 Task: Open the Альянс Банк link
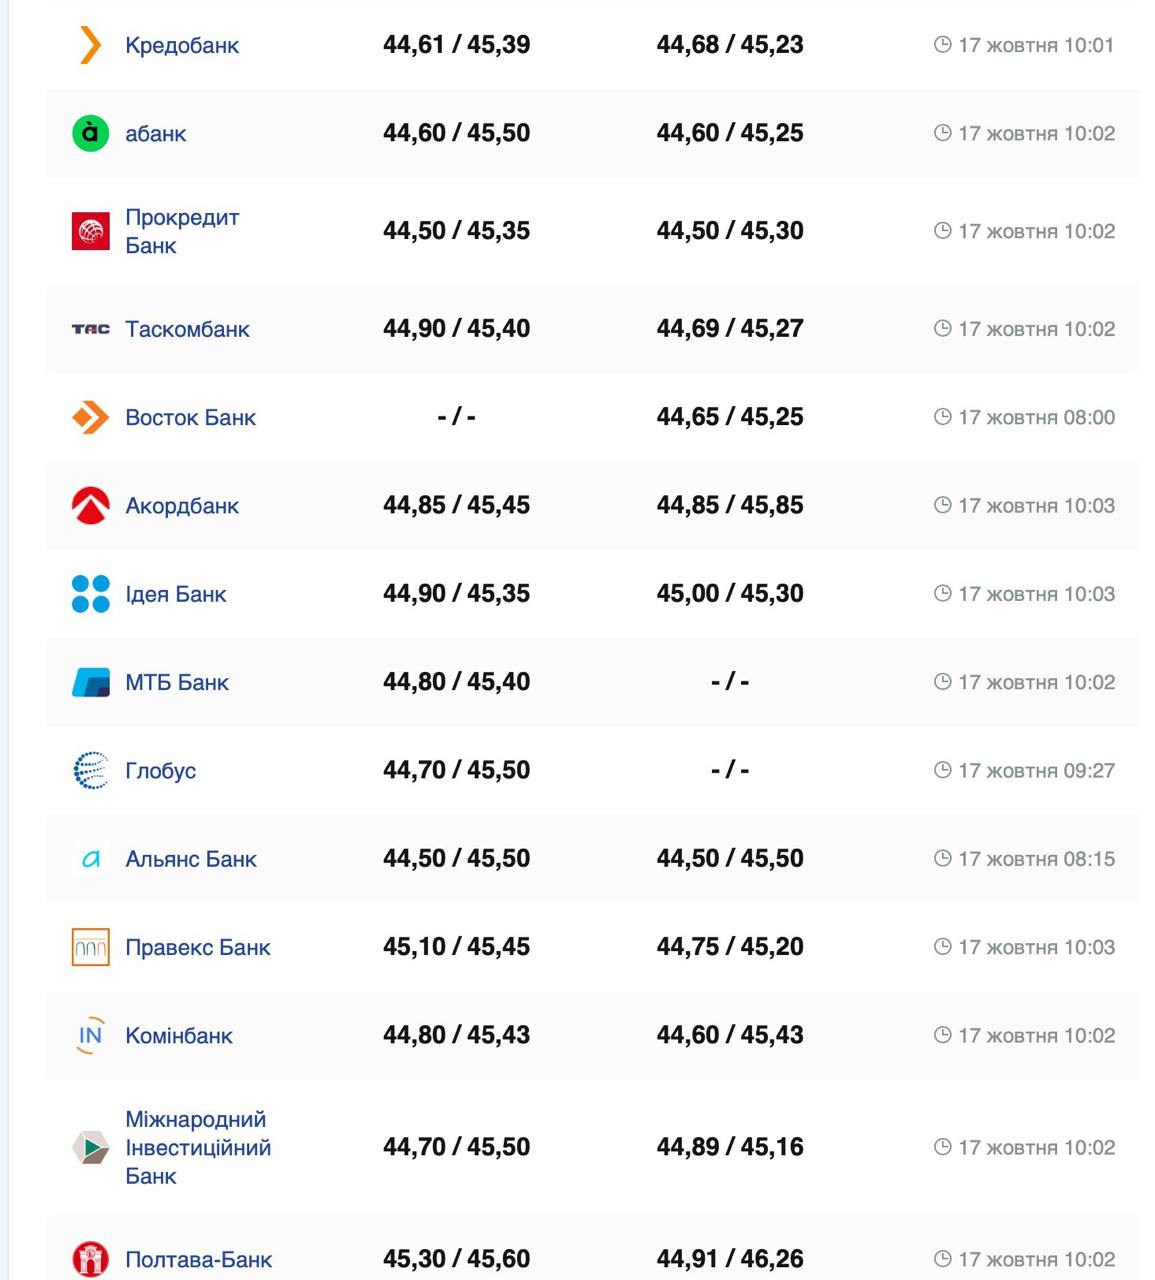coord(191,859)
